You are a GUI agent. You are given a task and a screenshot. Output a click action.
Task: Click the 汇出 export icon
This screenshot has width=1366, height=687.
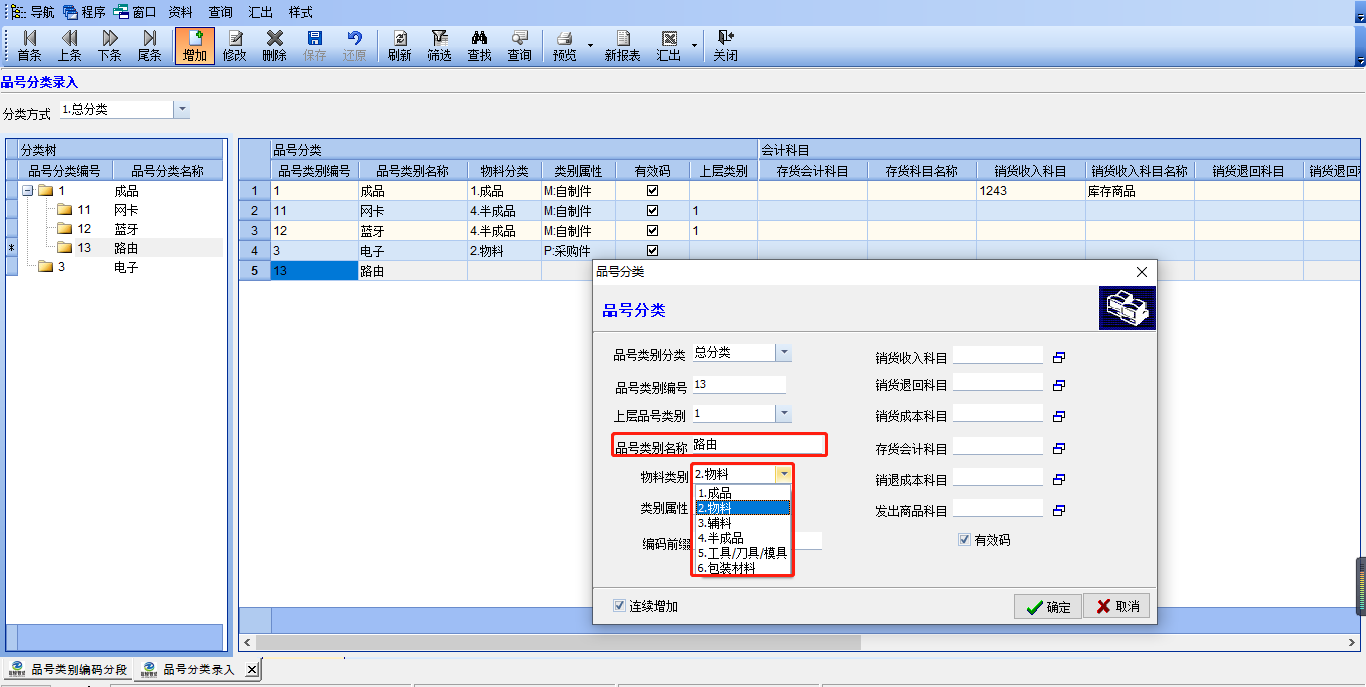pos(669,46)
